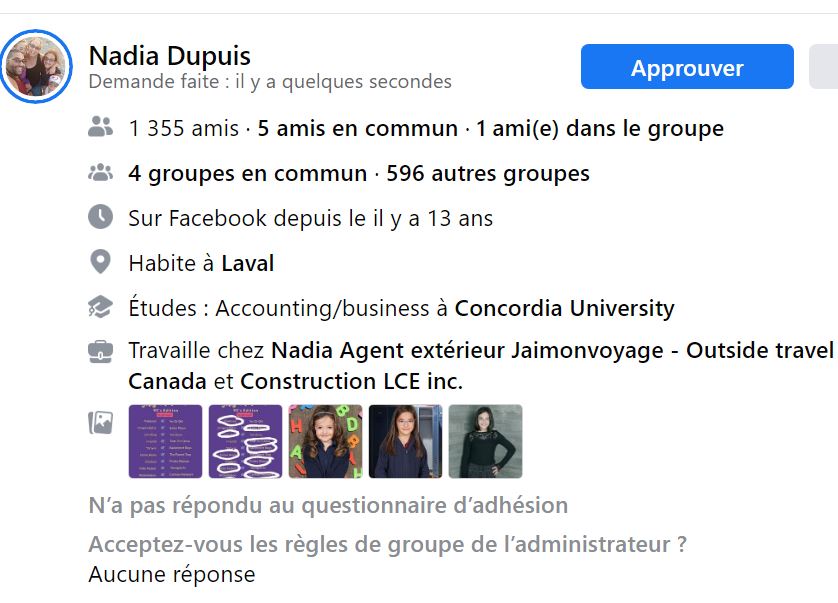Click the friends icon beside 1 355 amis
Image resolution: width=838 pixels, height=603 pixels.
[100, 128]
